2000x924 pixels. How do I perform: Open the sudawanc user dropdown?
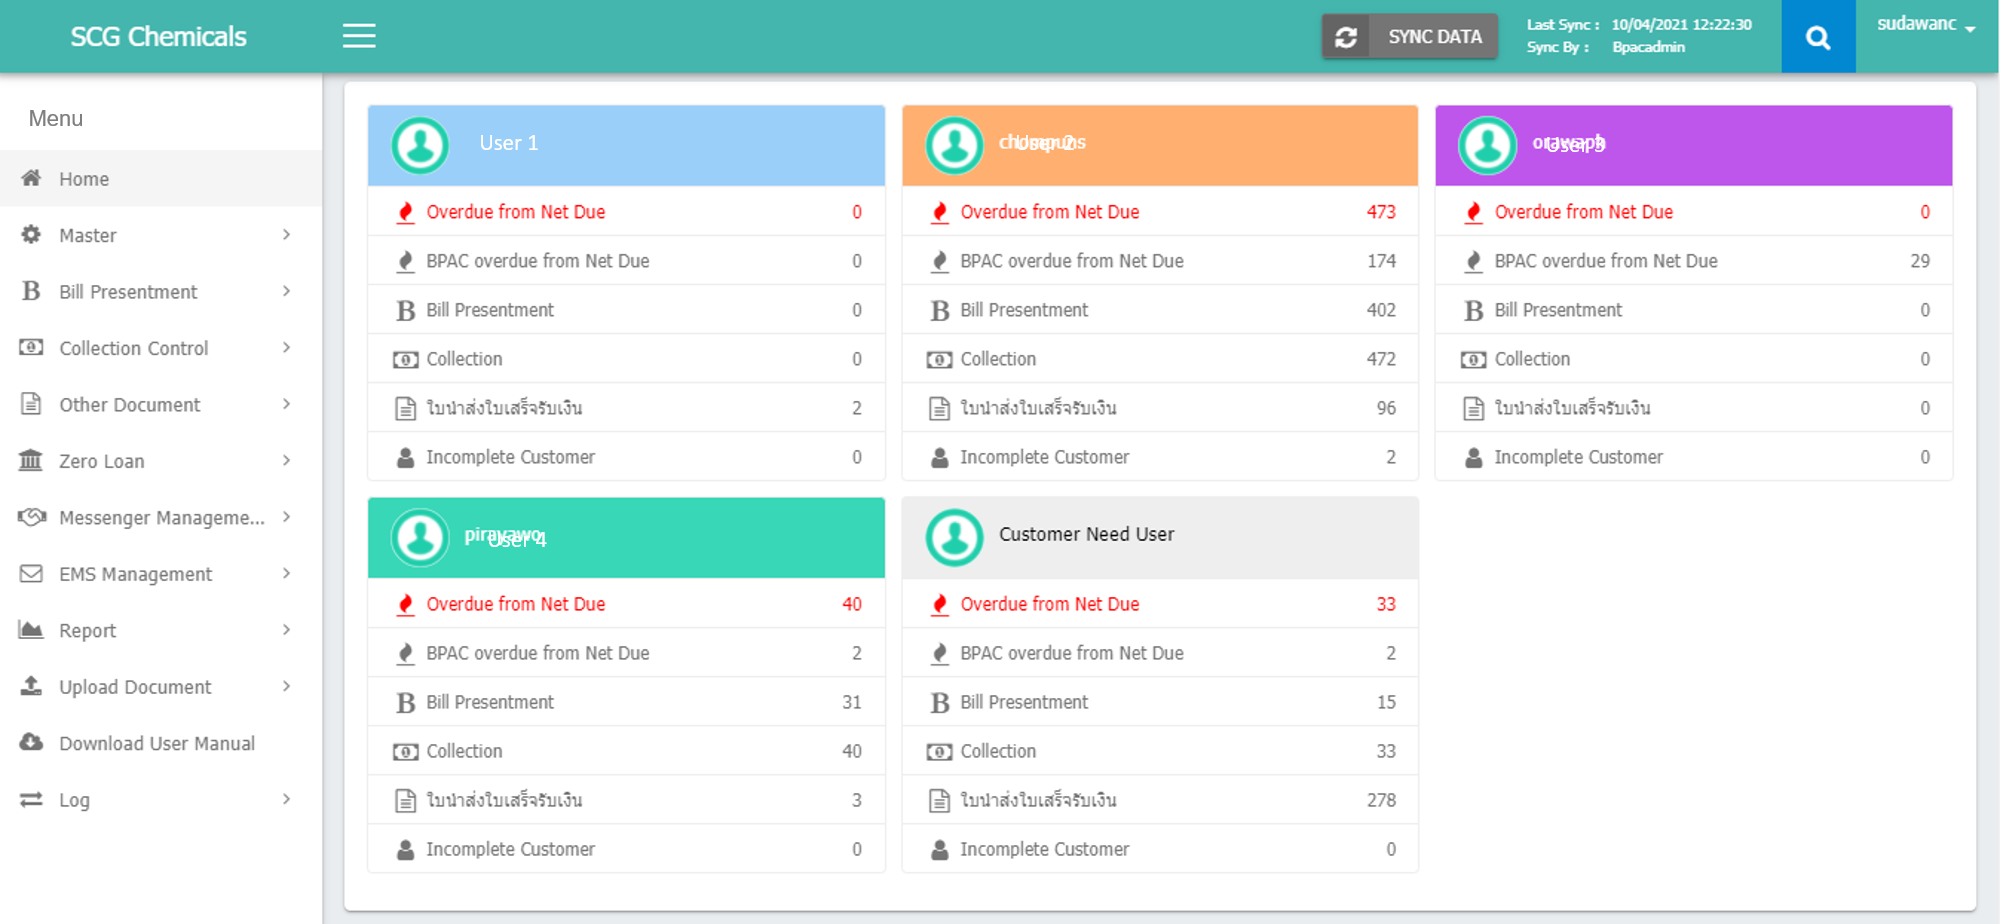[x=1925, y=25]
